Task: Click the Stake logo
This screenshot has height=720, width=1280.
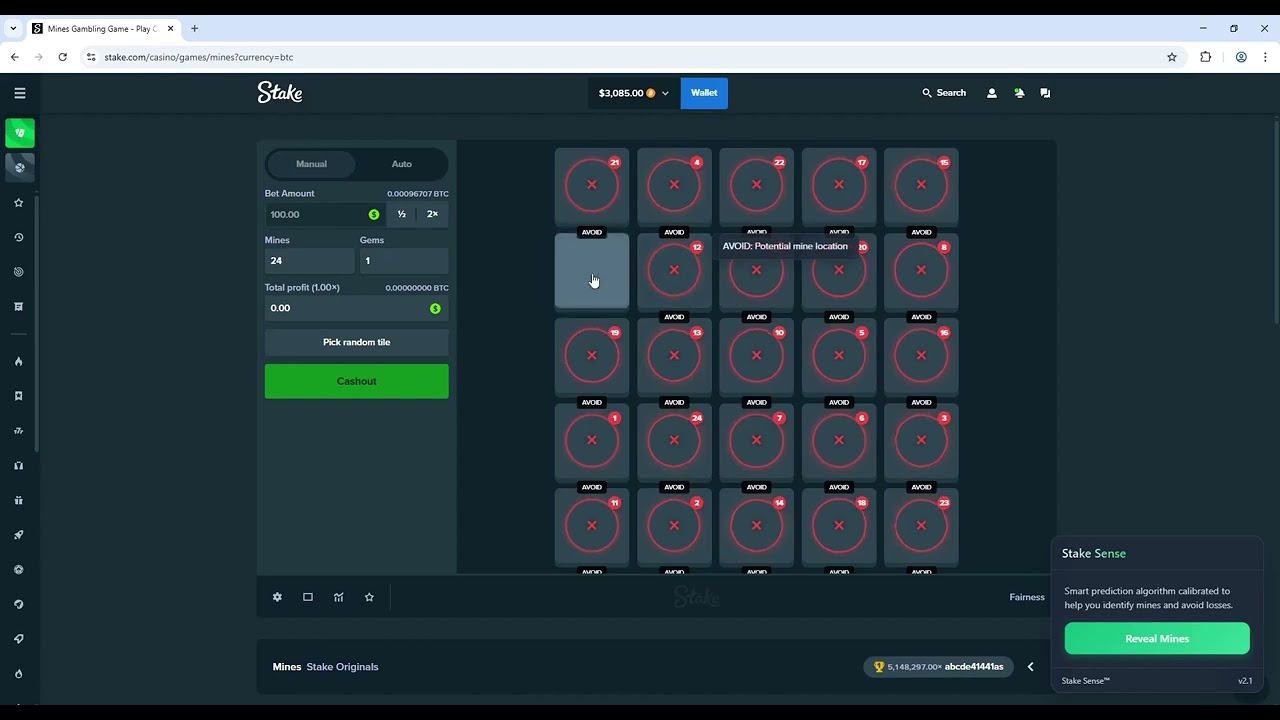Action: [280, 93]
